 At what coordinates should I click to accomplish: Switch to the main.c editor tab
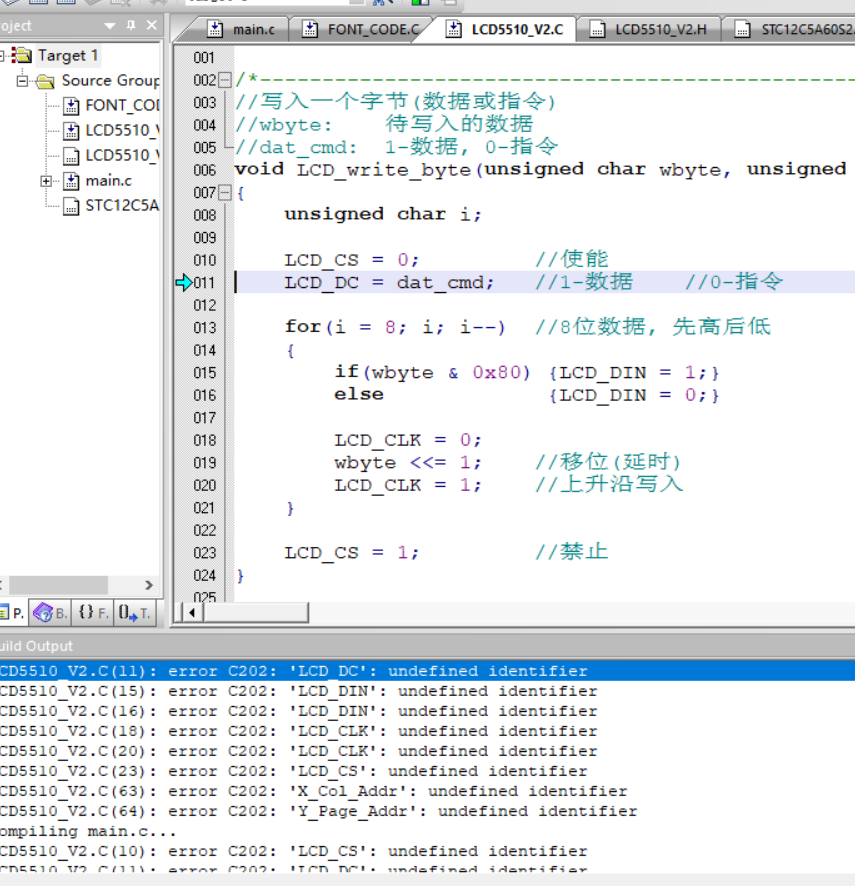[241, 29]
